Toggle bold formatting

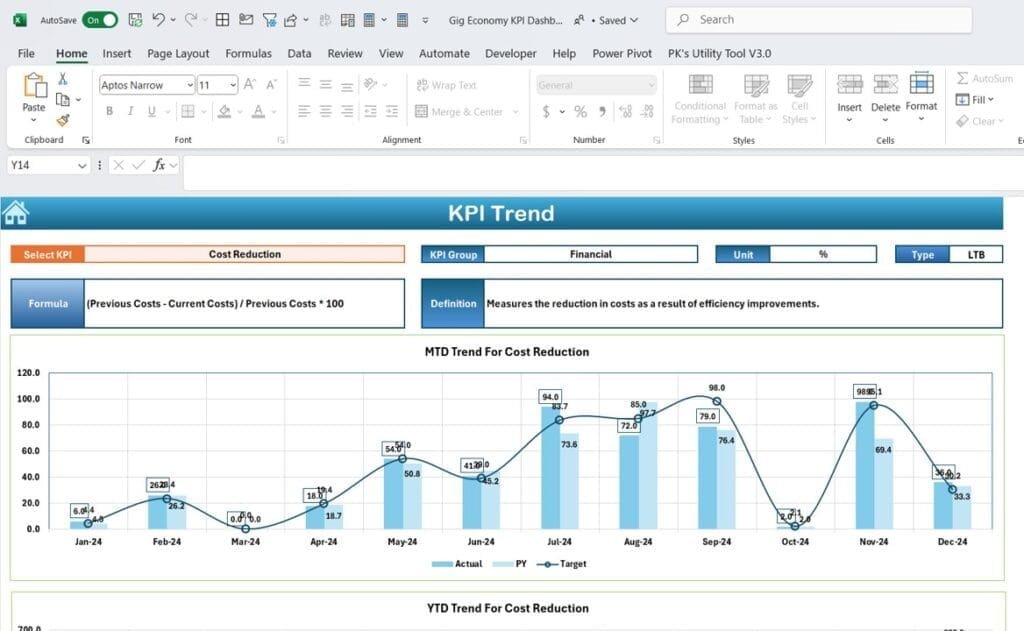tap(110, 111)
